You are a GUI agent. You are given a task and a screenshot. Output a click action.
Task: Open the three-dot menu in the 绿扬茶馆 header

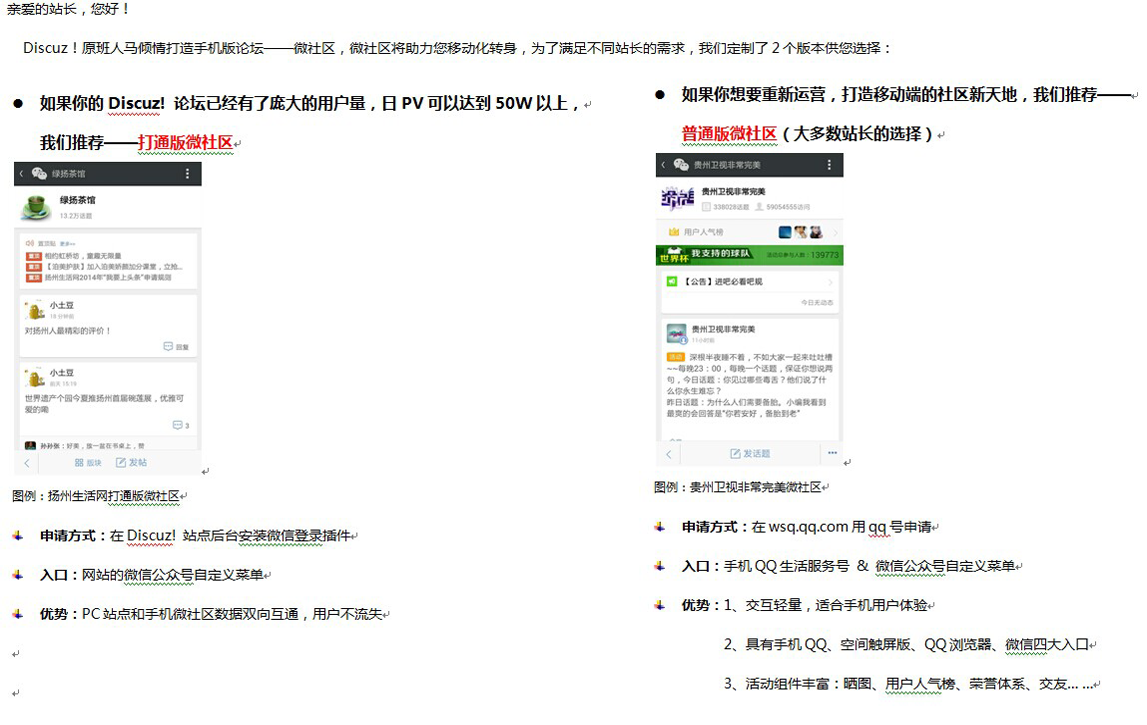[187, 173]
